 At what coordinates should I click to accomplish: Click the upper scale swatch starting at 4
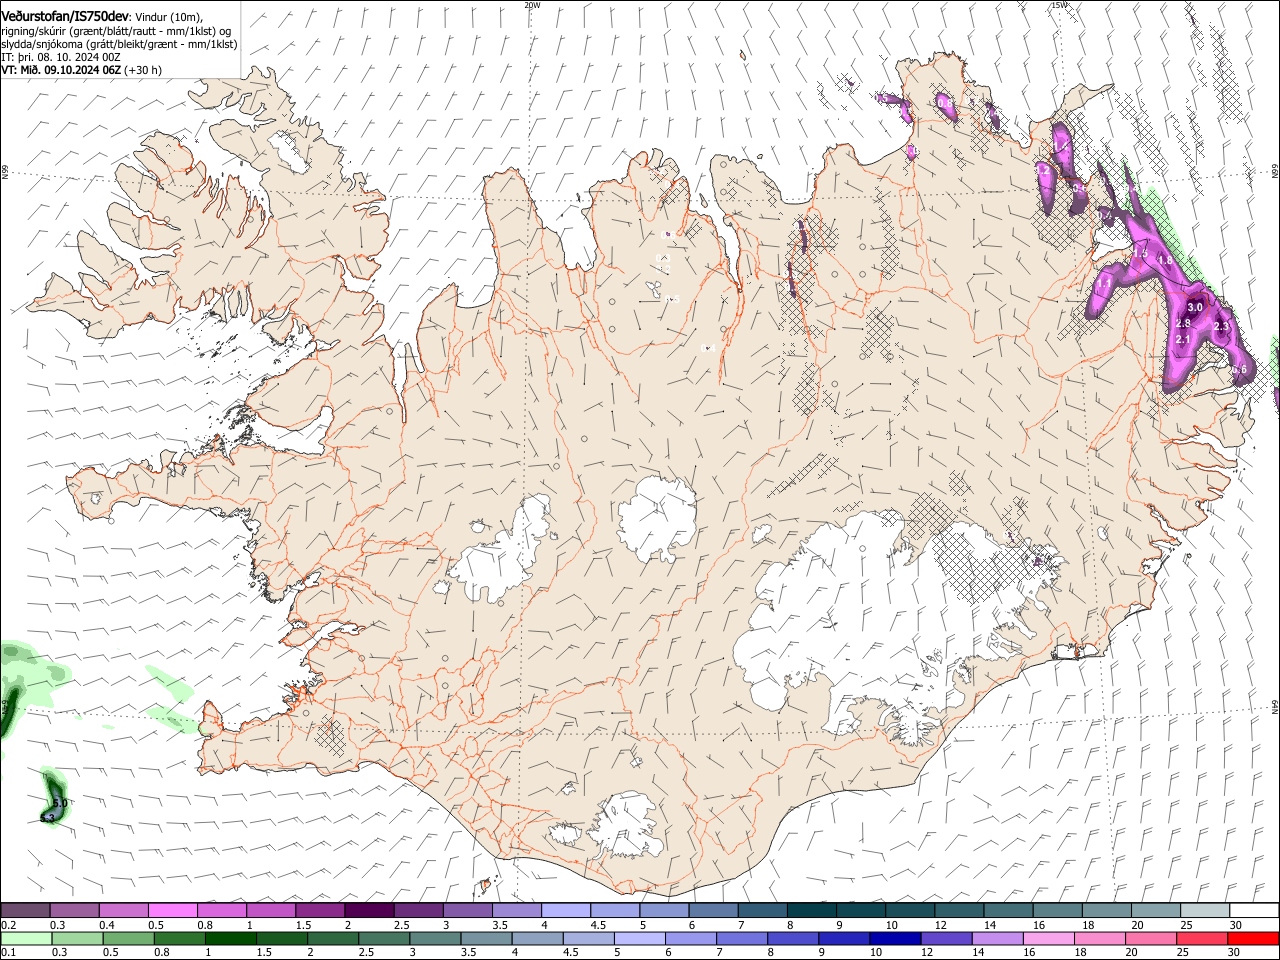click(565, 911)
